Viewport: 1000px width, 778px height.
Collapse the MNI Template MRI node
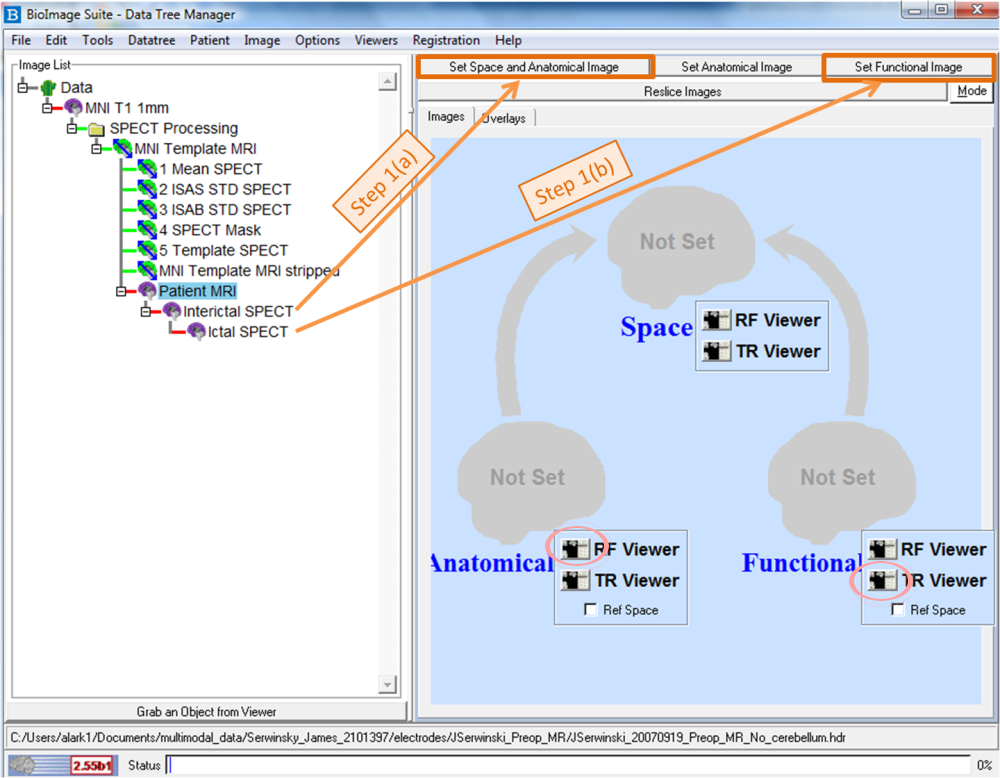[97, 149]
